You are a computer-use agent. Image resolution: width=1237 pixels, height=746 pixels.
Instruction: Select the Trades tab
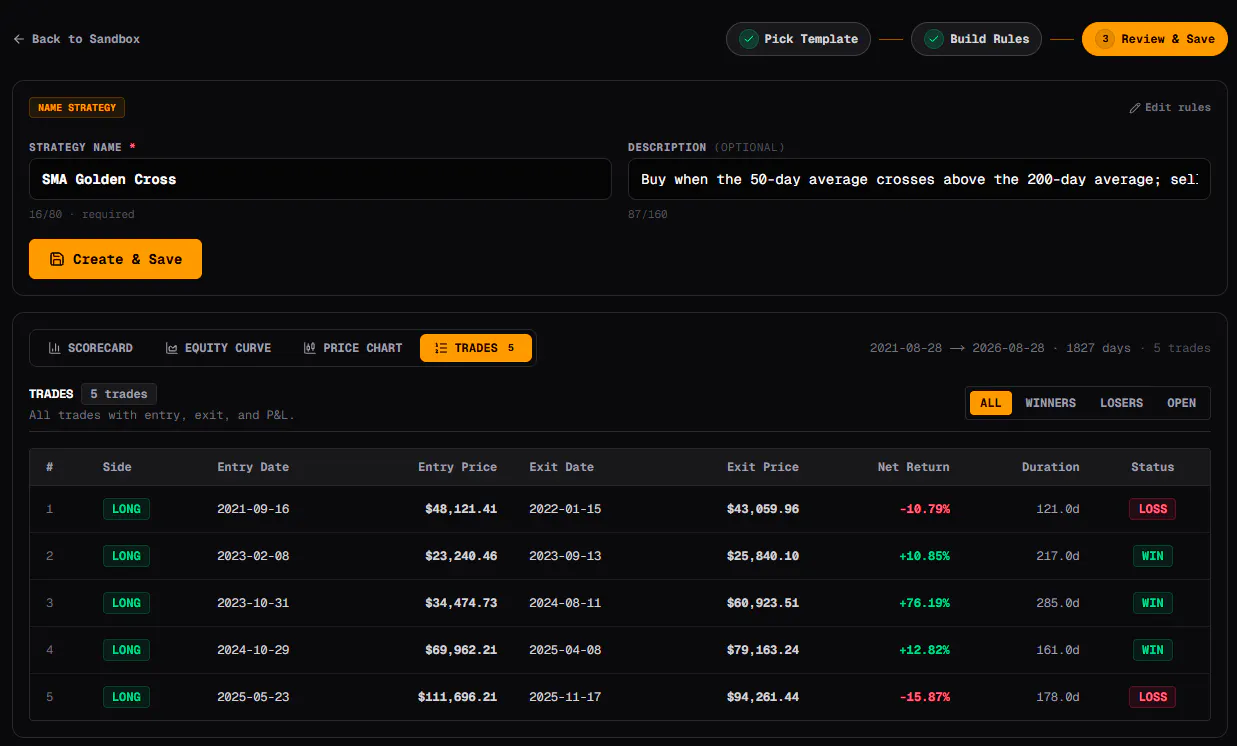point(476,348)
